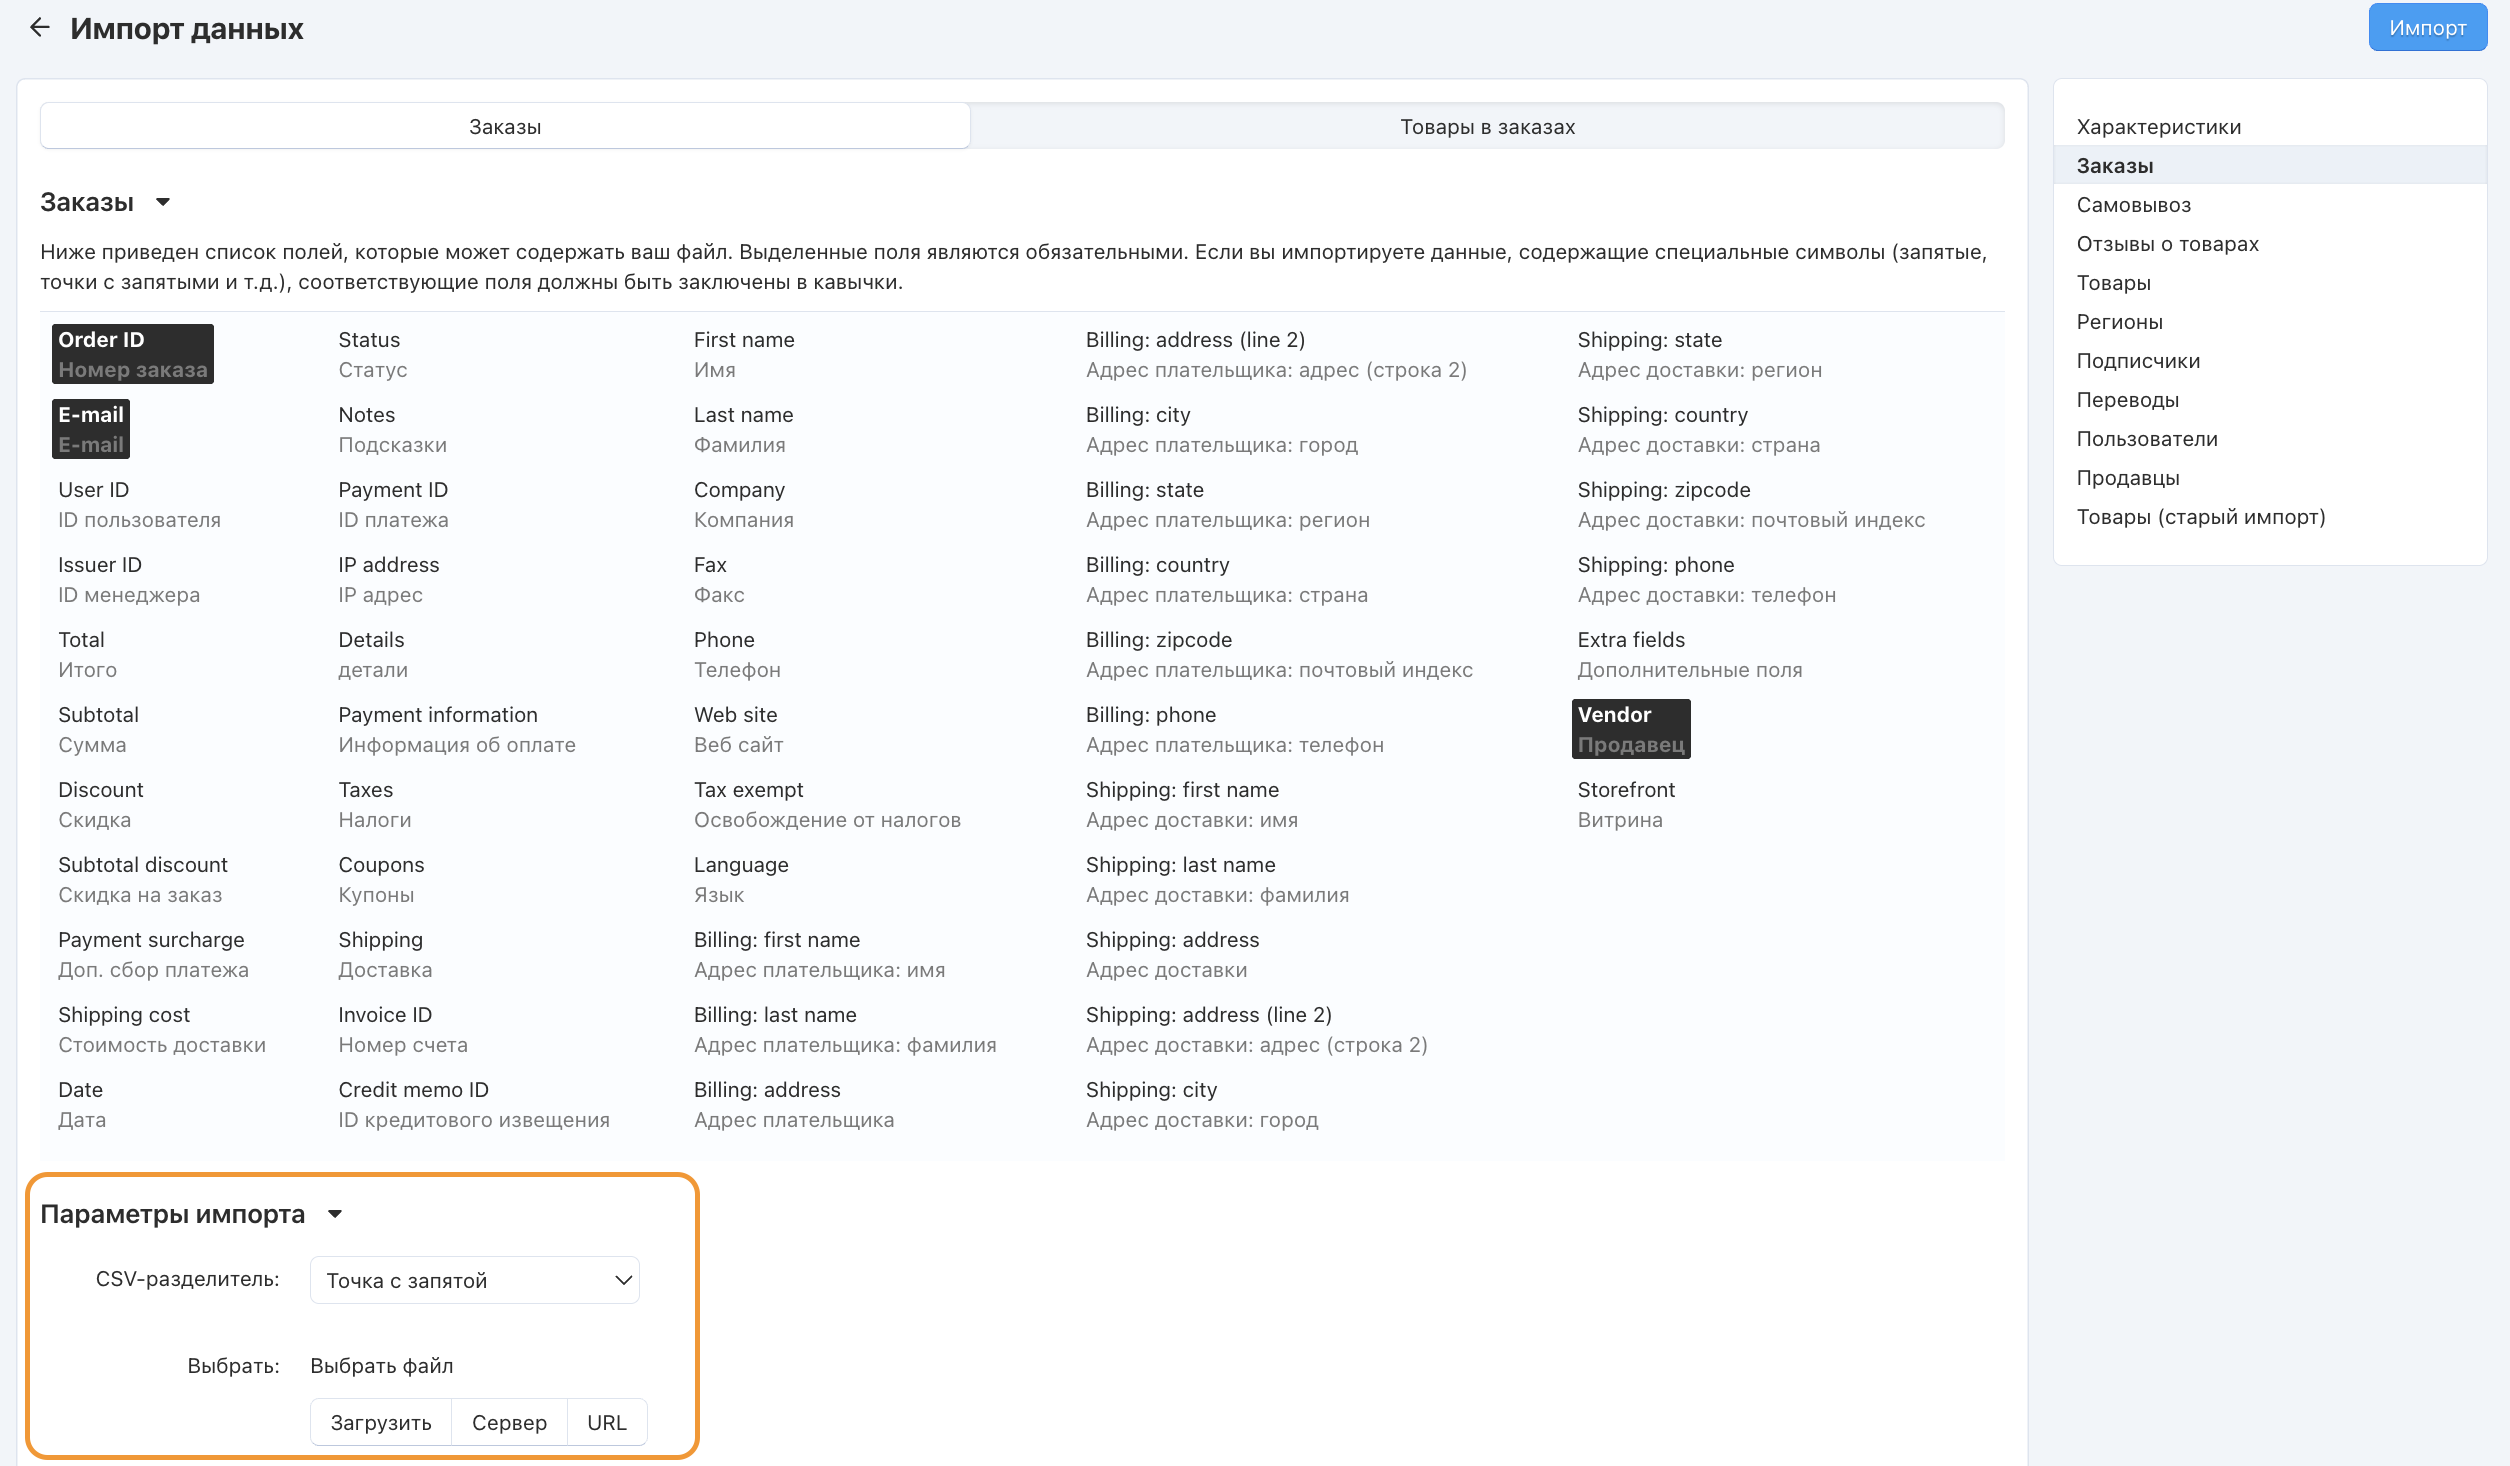
Task: Open Товары import section
Action: pos(2113,283)
